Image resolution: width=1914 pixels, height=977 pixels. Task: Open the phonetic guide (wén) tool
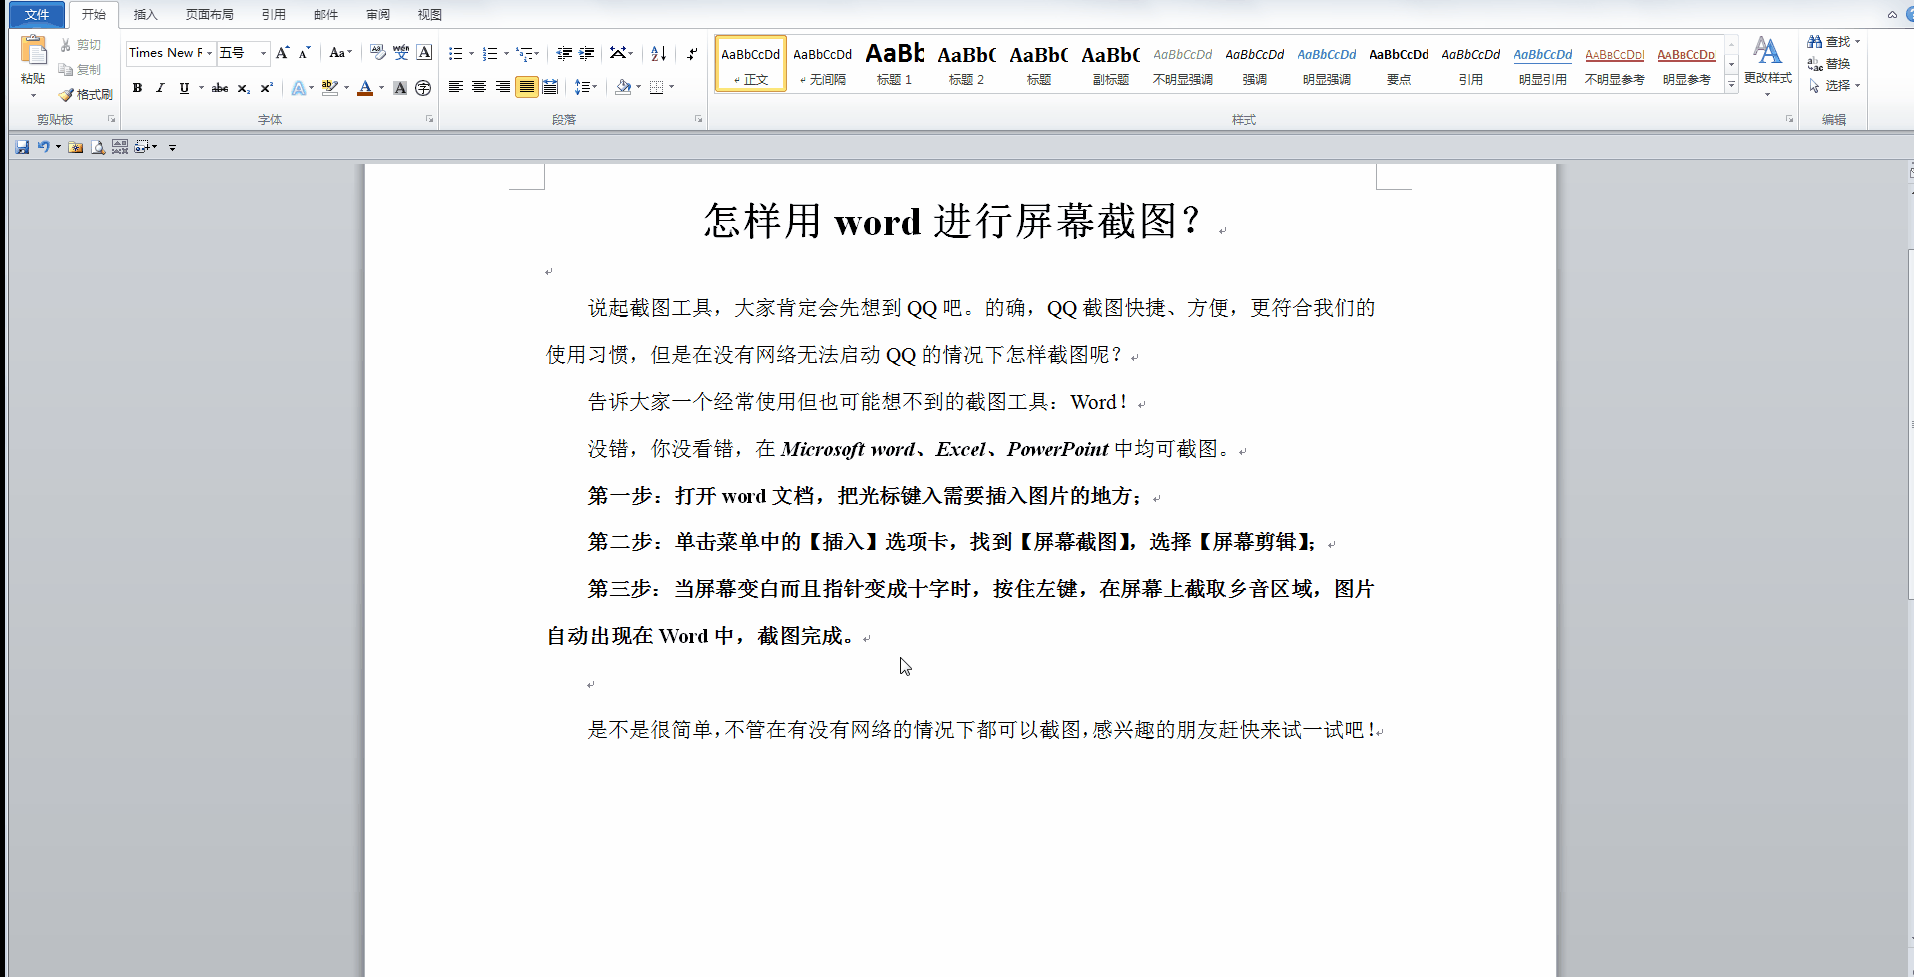[x=401, y=53]
